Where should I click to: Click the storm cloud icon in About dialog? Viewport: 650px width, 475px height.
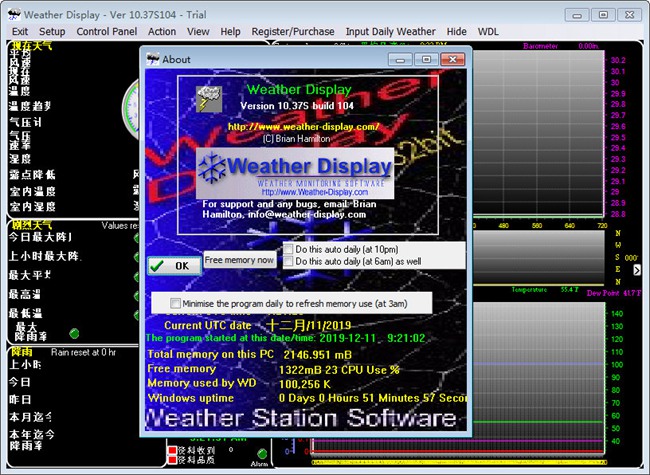click(x=209, y=99)
